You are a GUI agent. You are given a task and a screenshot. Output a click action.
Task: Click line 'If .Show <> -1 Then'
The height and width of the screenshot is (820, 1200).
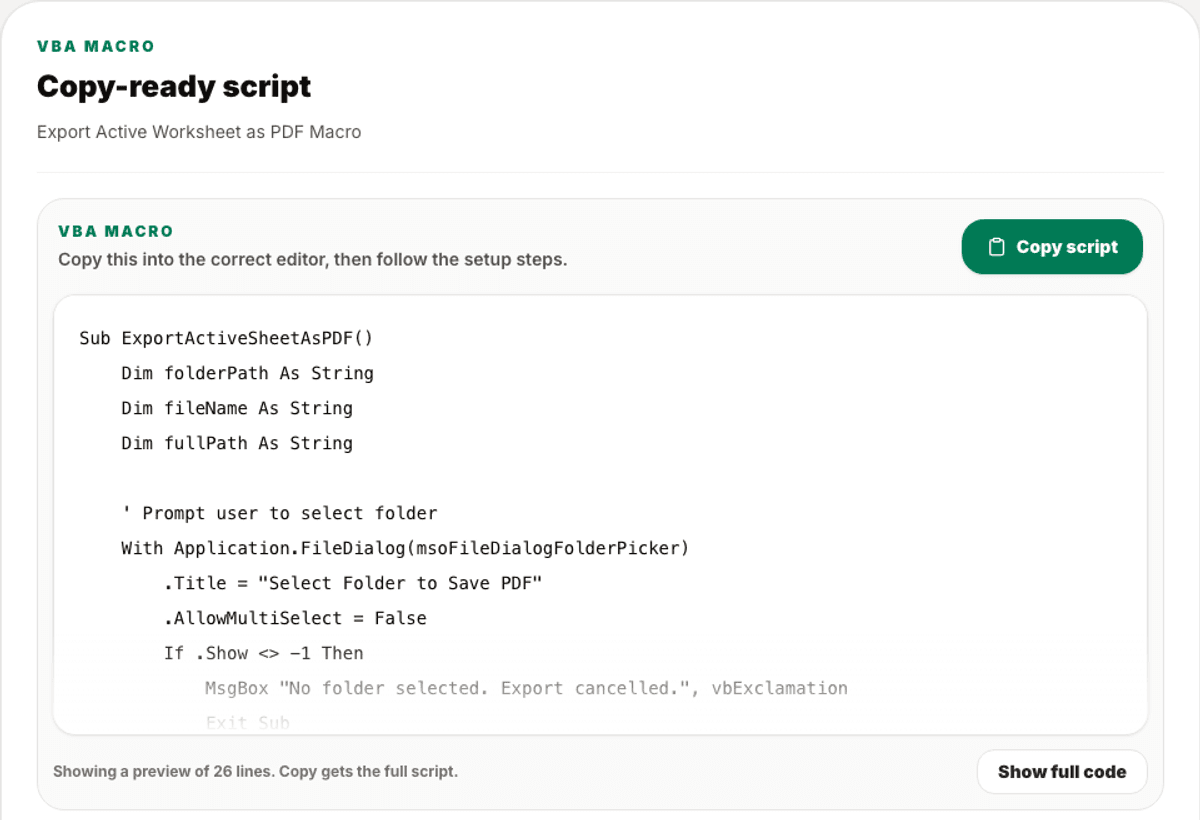264,653
